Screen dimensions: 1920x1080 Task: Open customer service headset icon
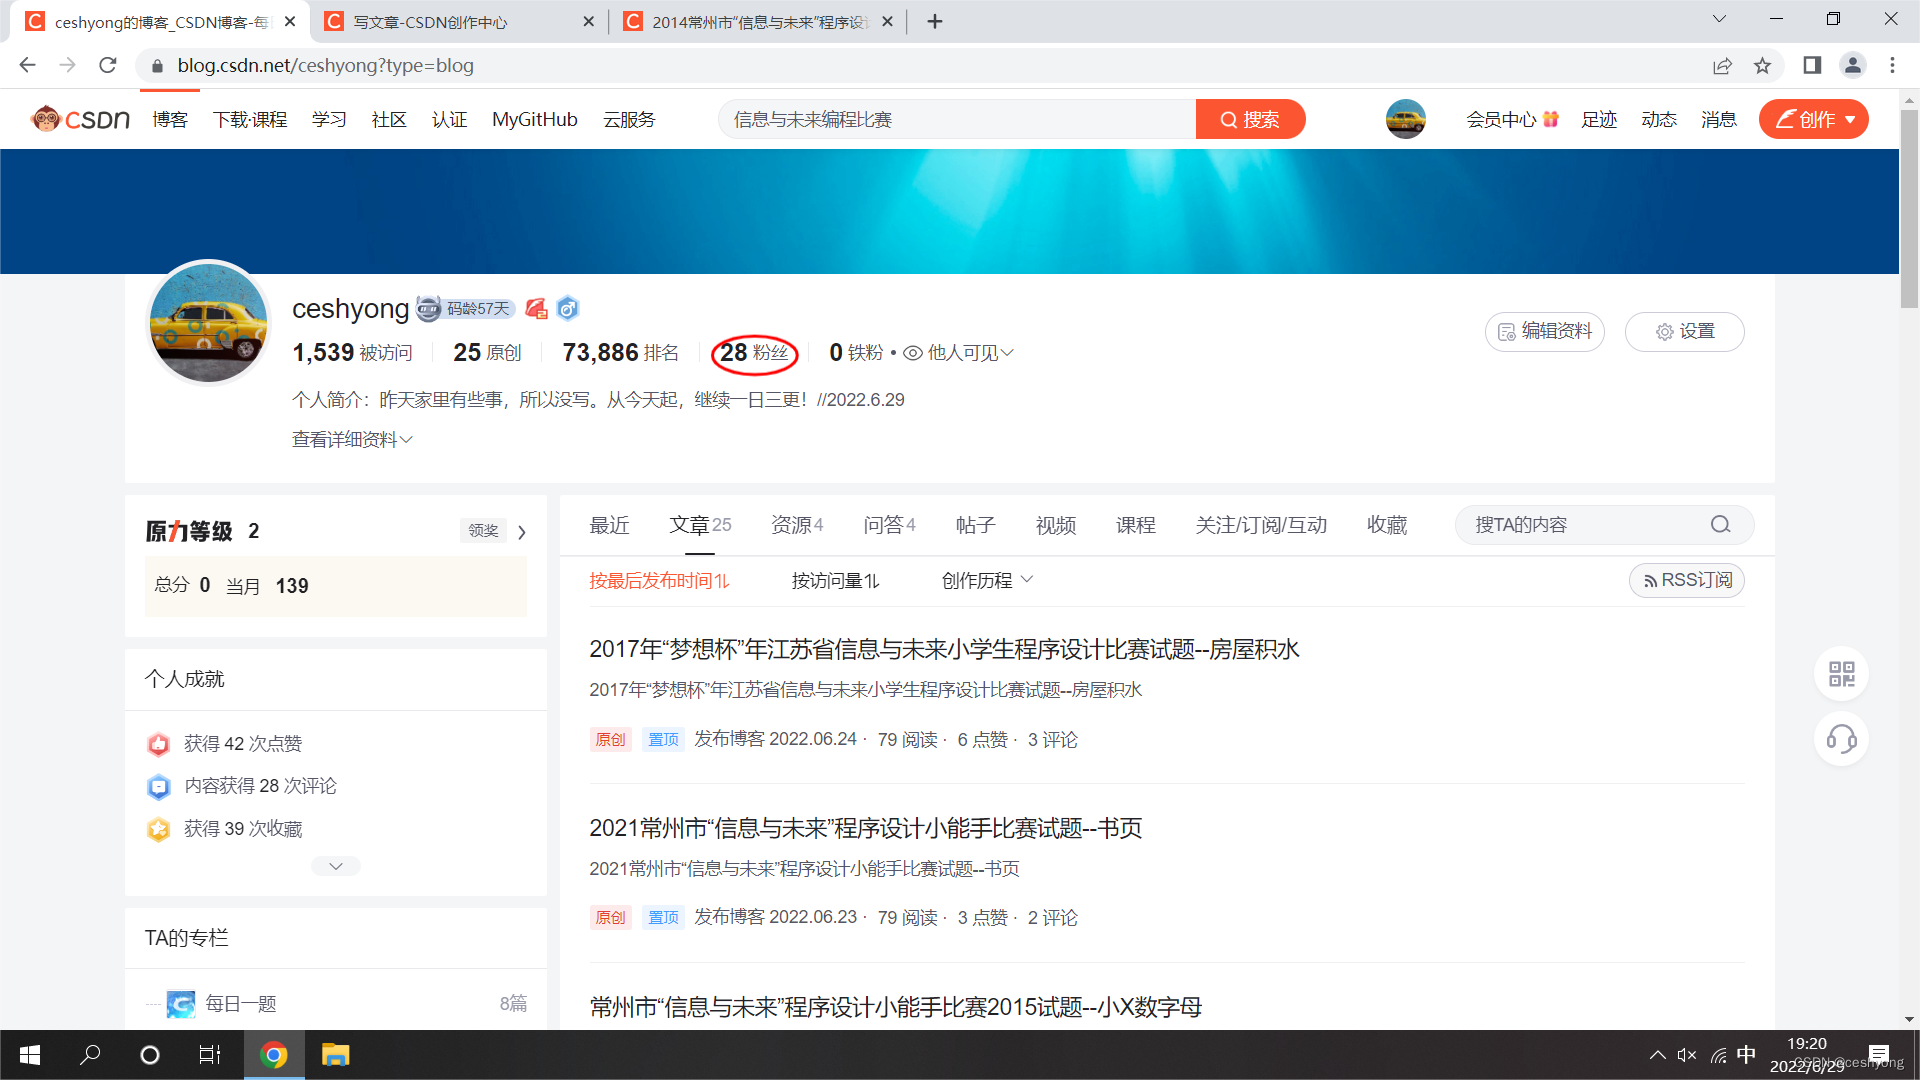click(1841, 739)
